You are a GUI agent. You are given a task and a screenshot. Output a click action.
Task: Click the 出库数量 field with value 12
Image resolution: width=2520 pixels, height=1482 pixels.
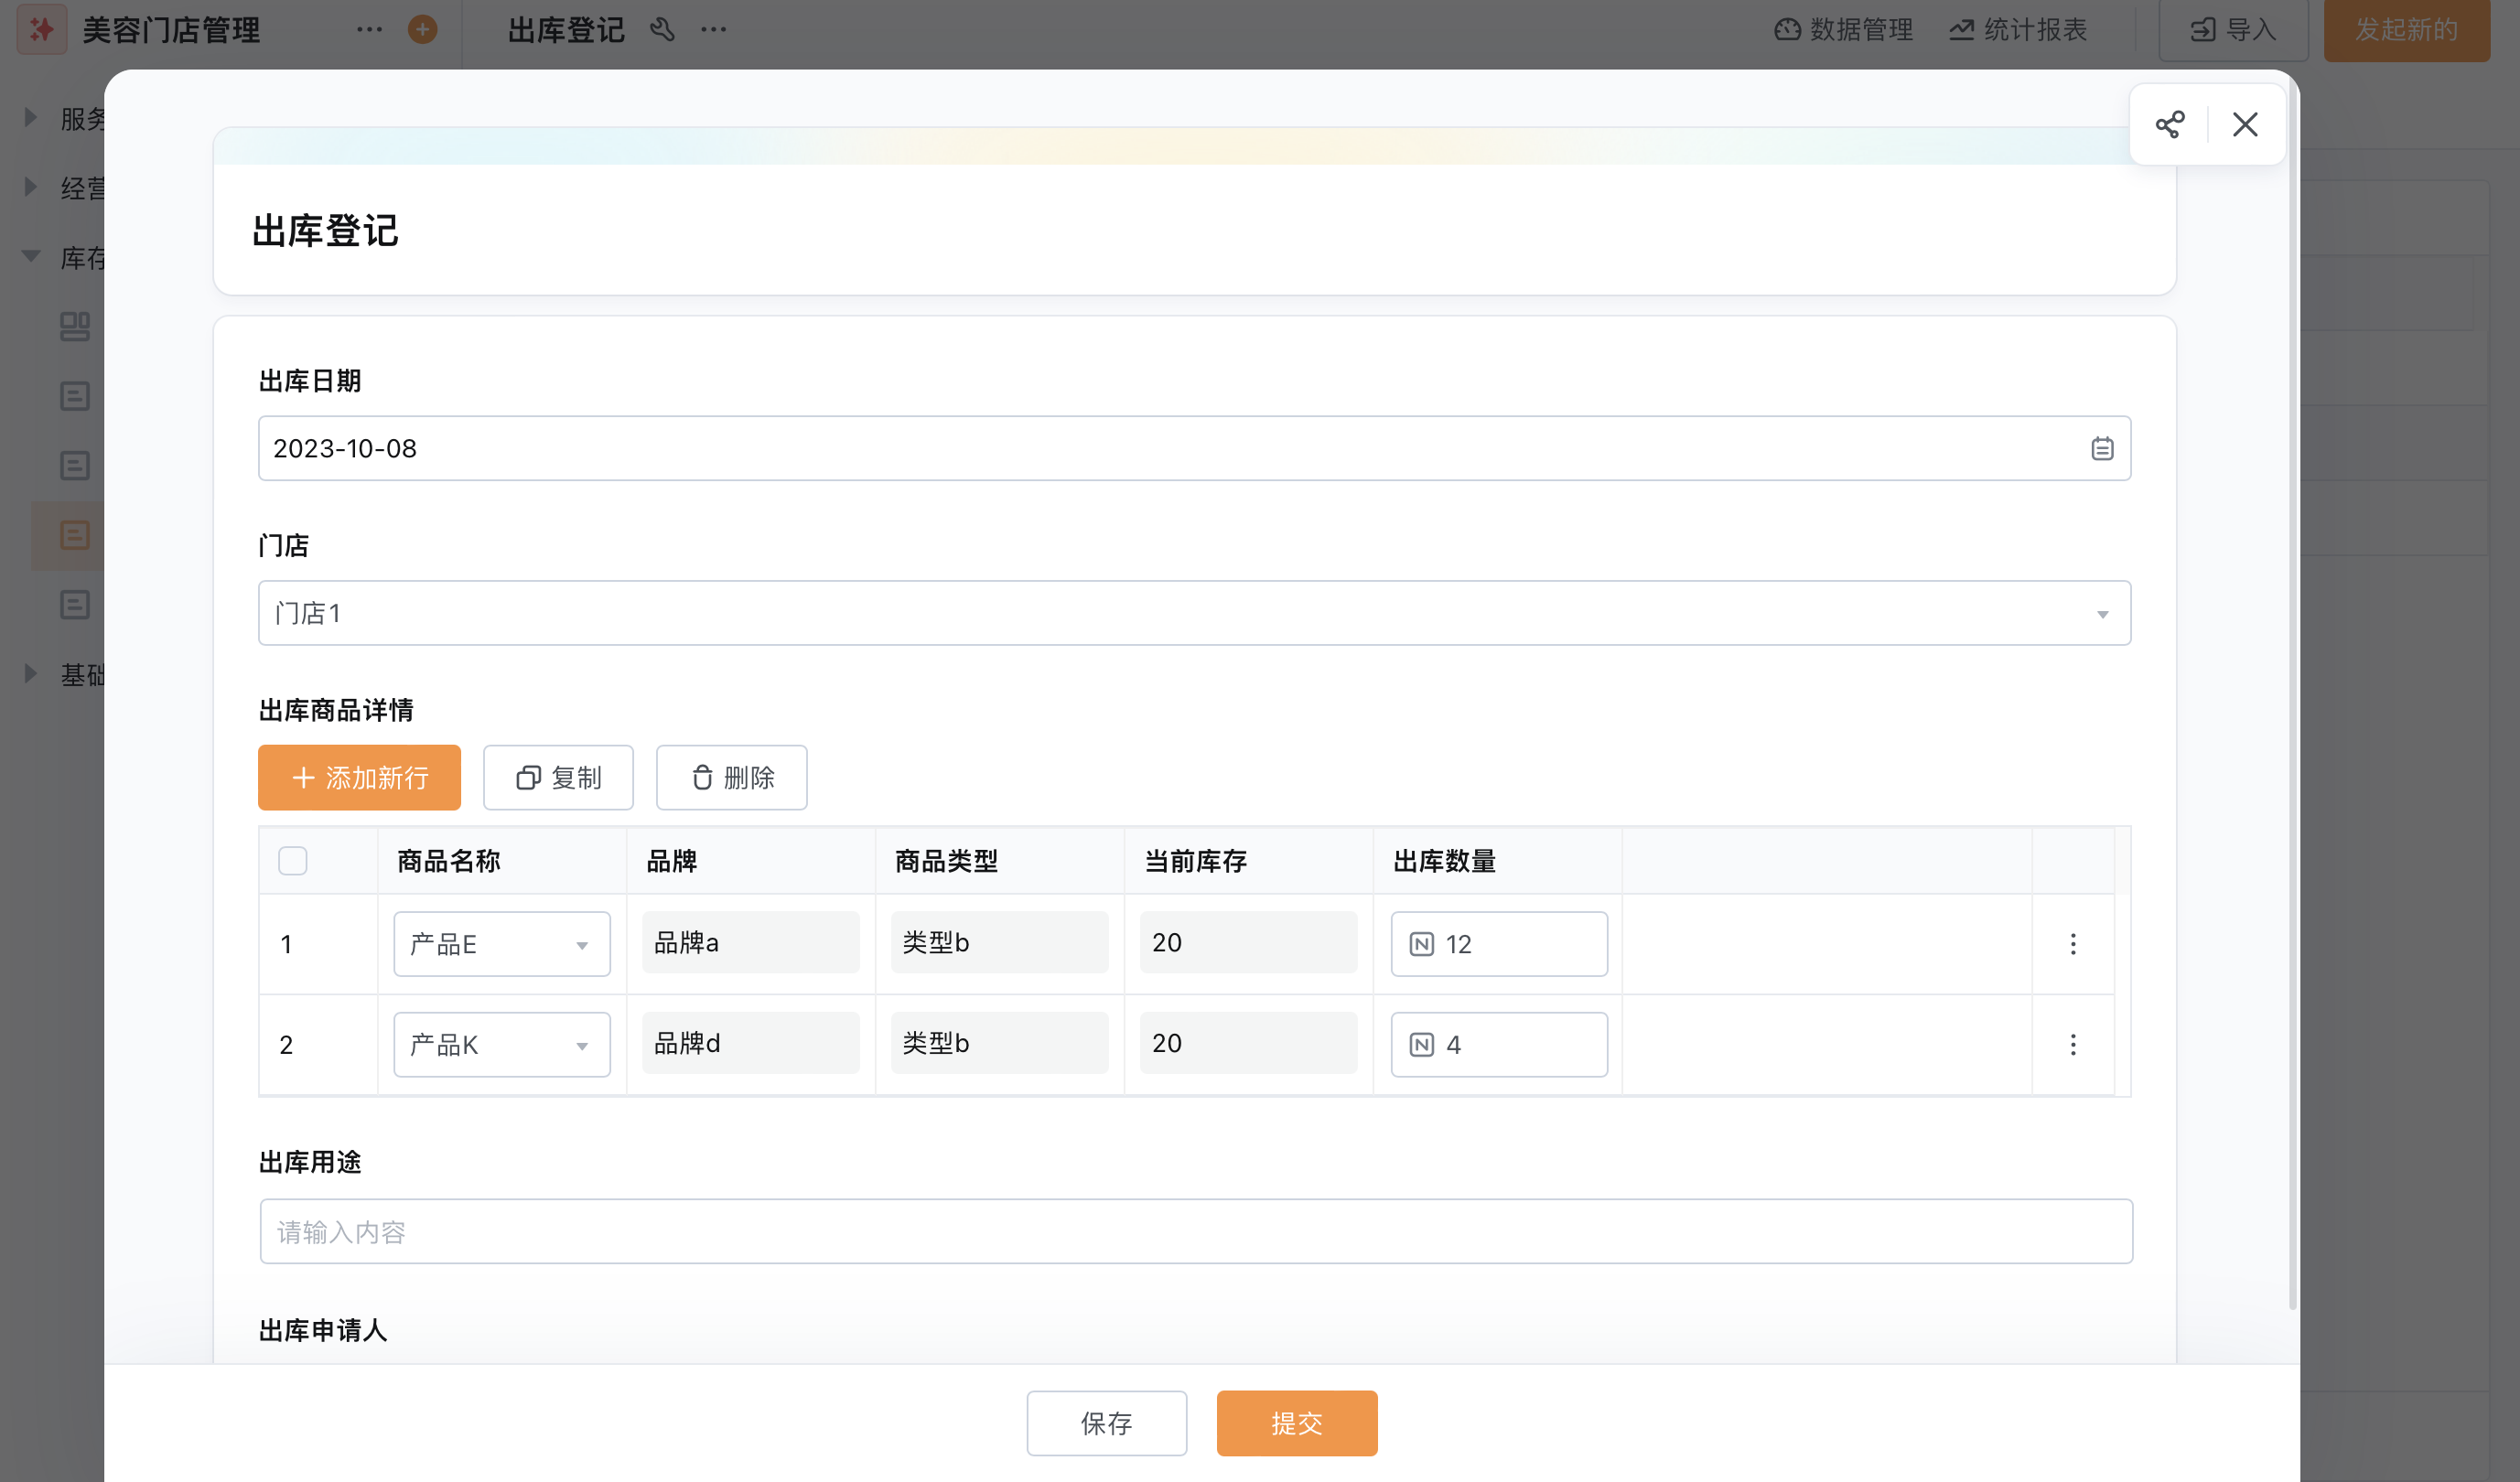pyautogui.click(x=1499, y=944)
